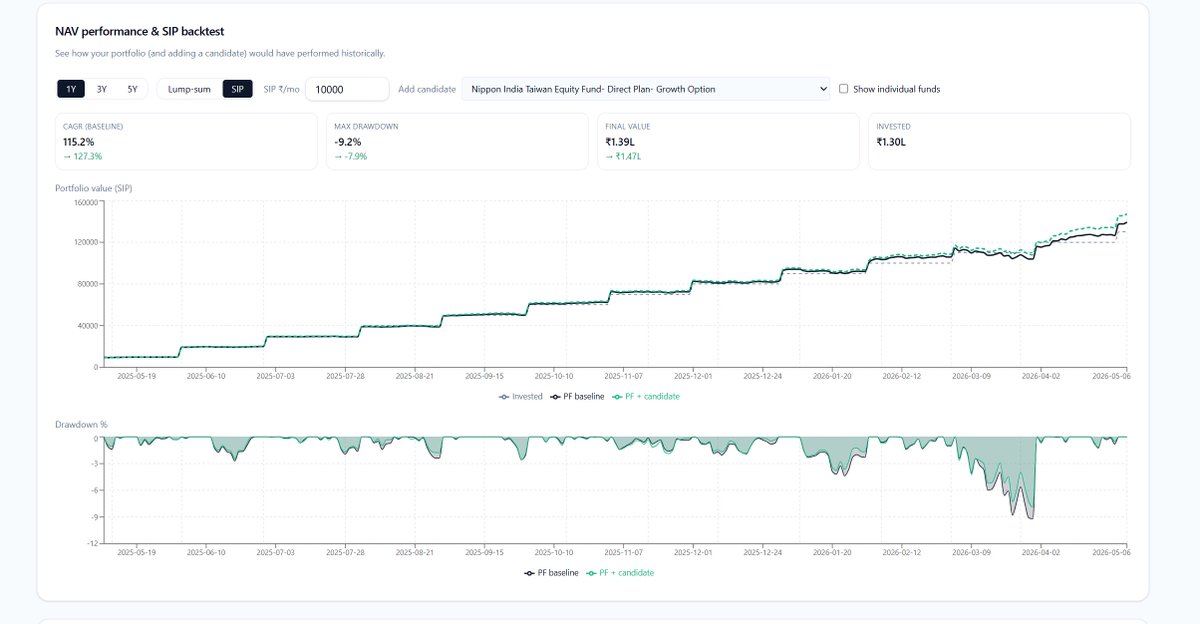
Task: Toggle Invested series in portfolio legend
Action: (520, 396)
